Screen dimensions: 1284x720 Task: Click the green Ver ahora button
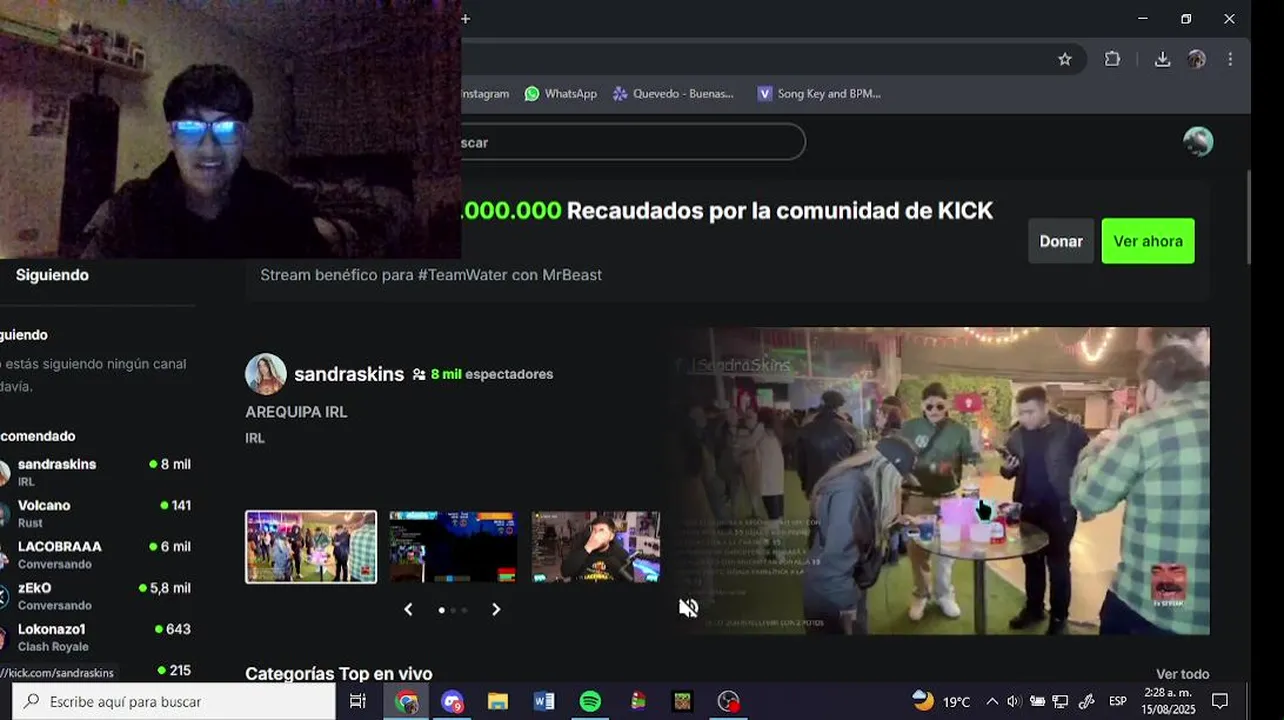point(1148,241)
